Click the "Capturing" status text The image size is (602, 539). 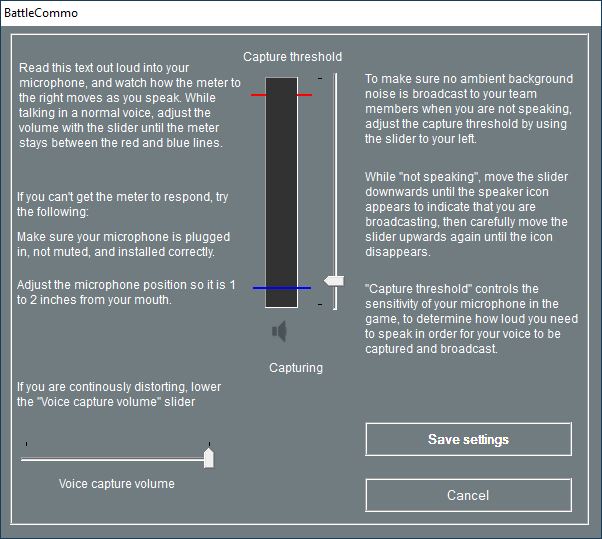[296, 368]
